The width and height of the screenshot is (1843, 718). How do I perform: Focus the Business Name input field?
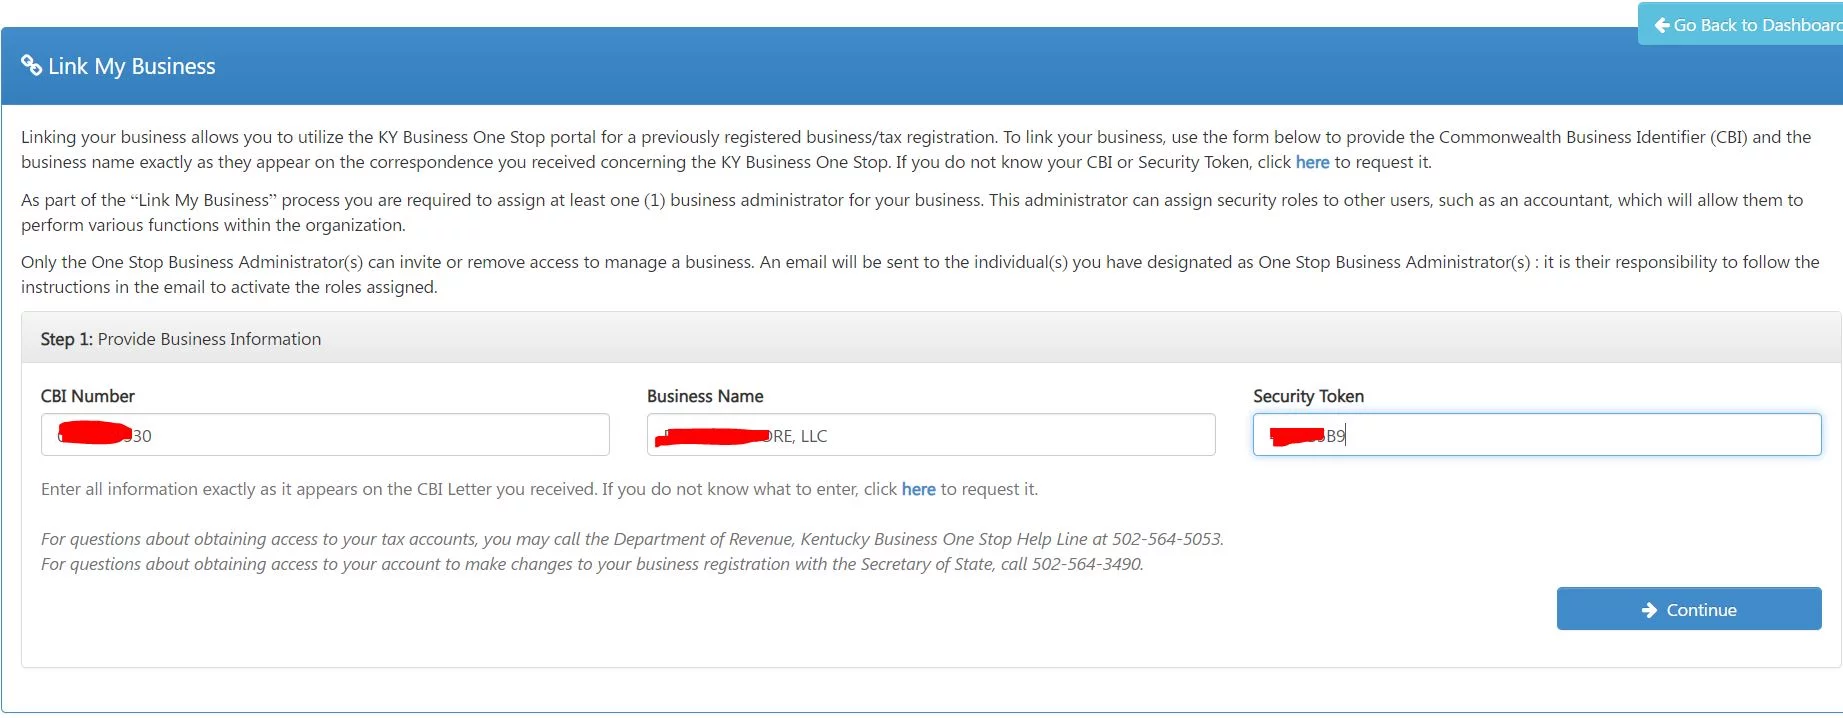click(x=931, y=435)
